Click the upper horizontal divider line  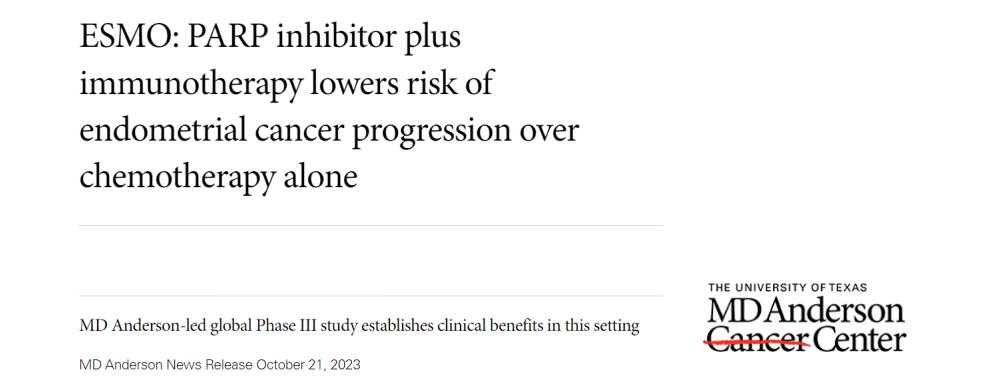click(372, 225)
